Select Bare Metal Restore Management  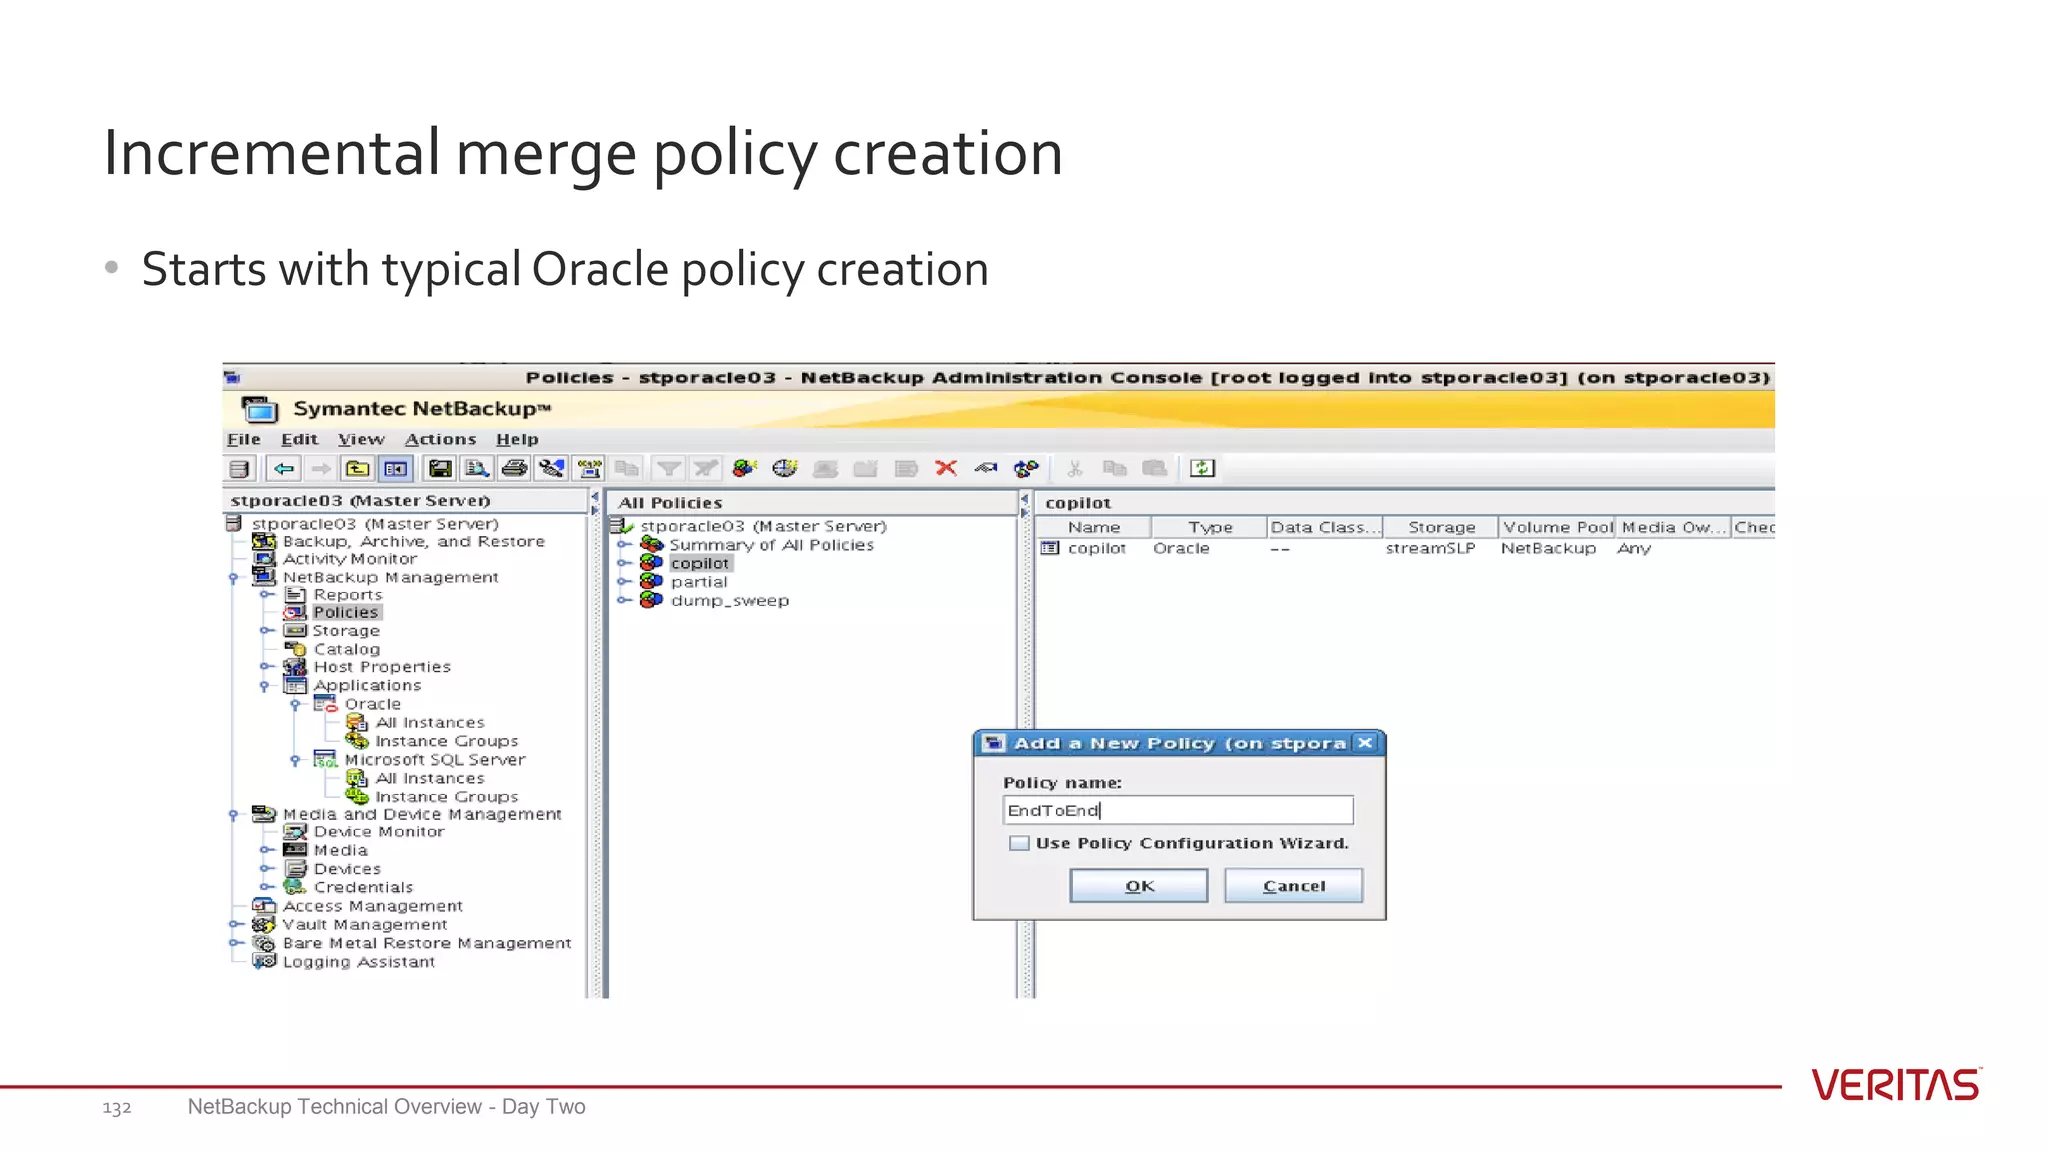click(x=427, y=943)
